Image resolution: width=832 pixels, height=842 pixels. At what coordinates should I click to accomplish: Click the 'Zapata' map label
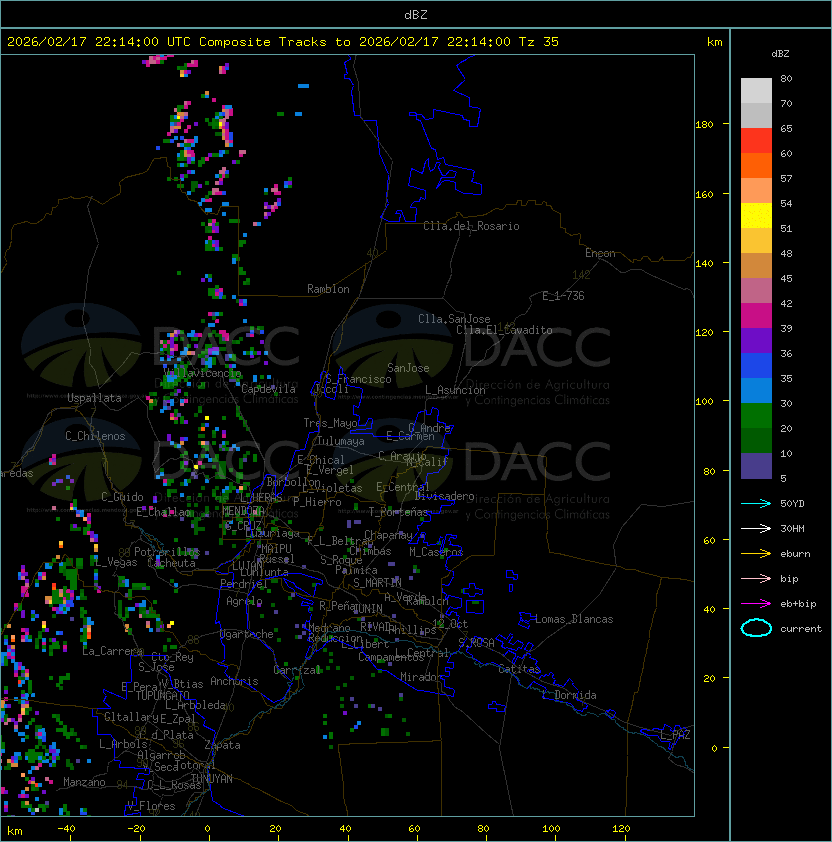point(222,745)
